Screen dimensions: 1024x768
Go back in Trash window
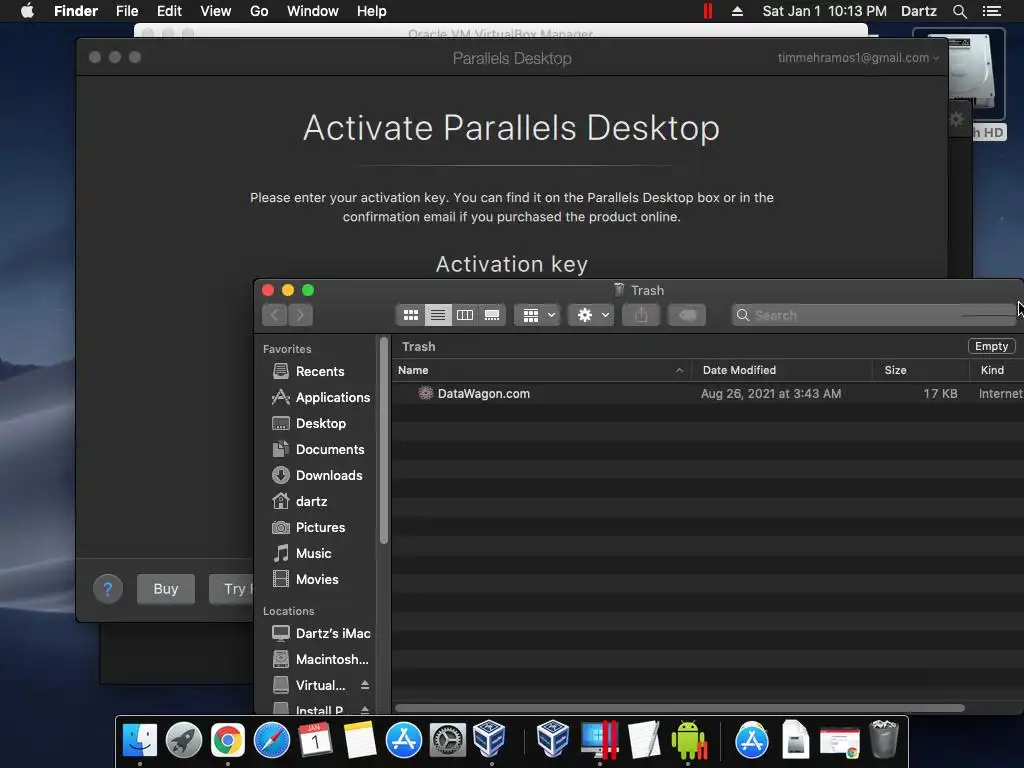275,315
